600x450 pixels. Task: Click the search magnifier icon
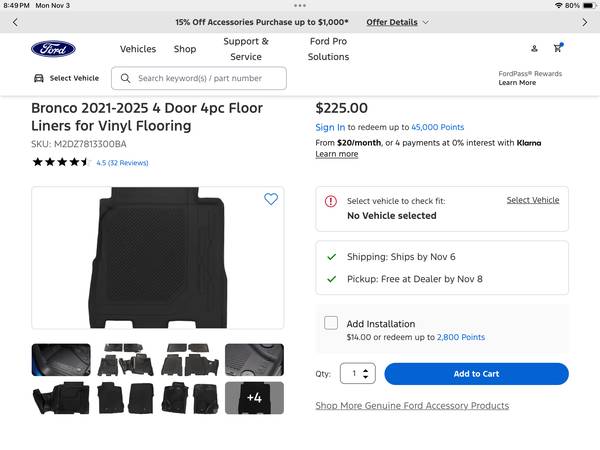click(125, 78)
